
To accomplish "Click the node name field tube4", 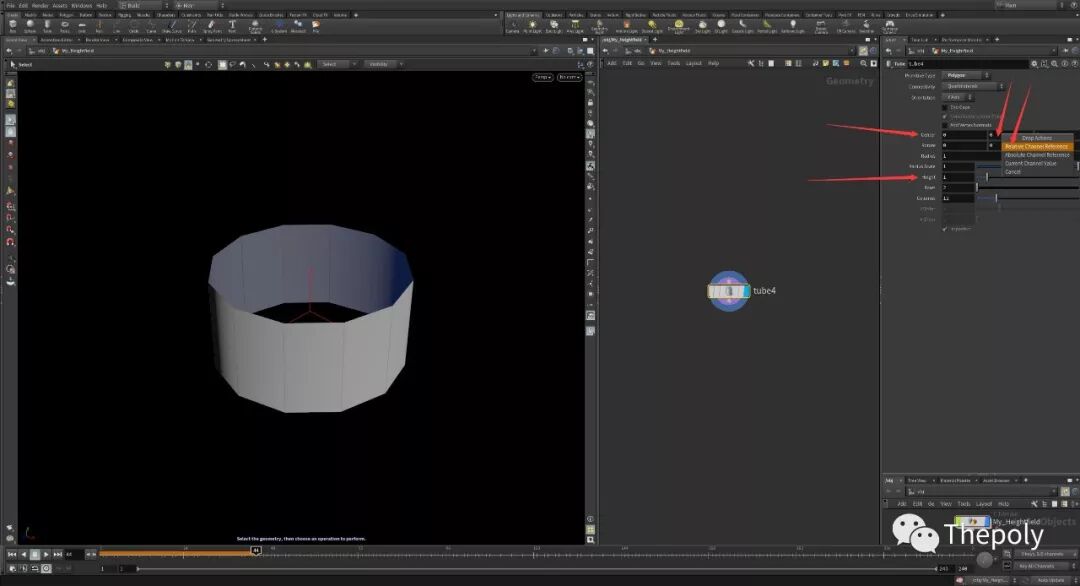I will [x=967, y=63].
